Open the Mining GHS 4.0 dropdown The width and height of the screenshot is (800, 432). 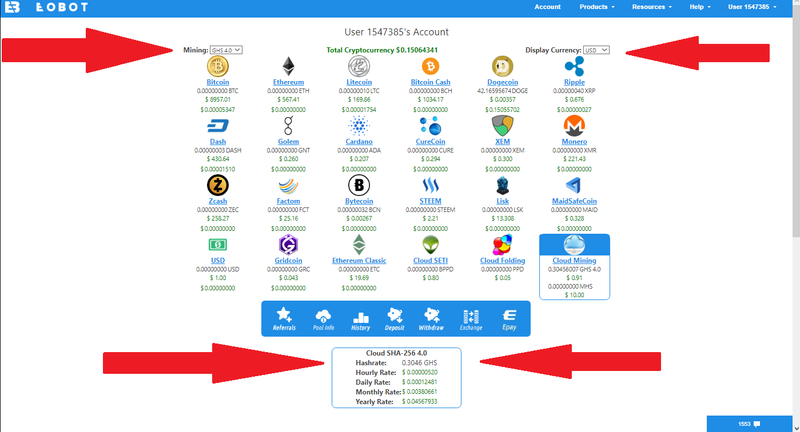click(x=226, y=50)
